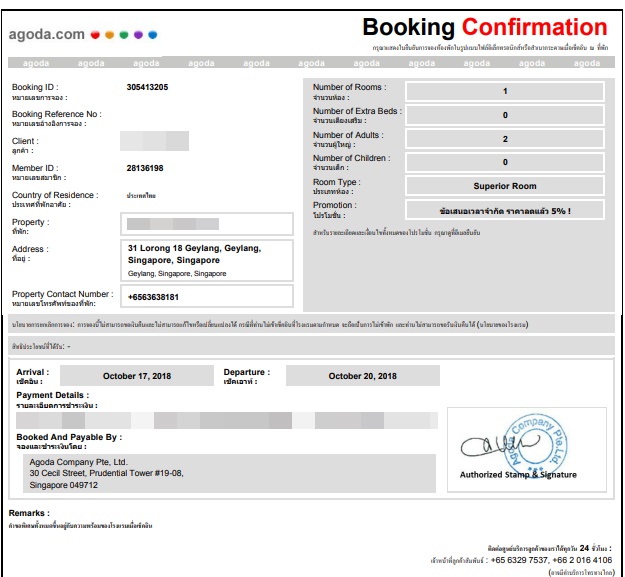
Task: Click the Promotion label
Action: point(335,205)
